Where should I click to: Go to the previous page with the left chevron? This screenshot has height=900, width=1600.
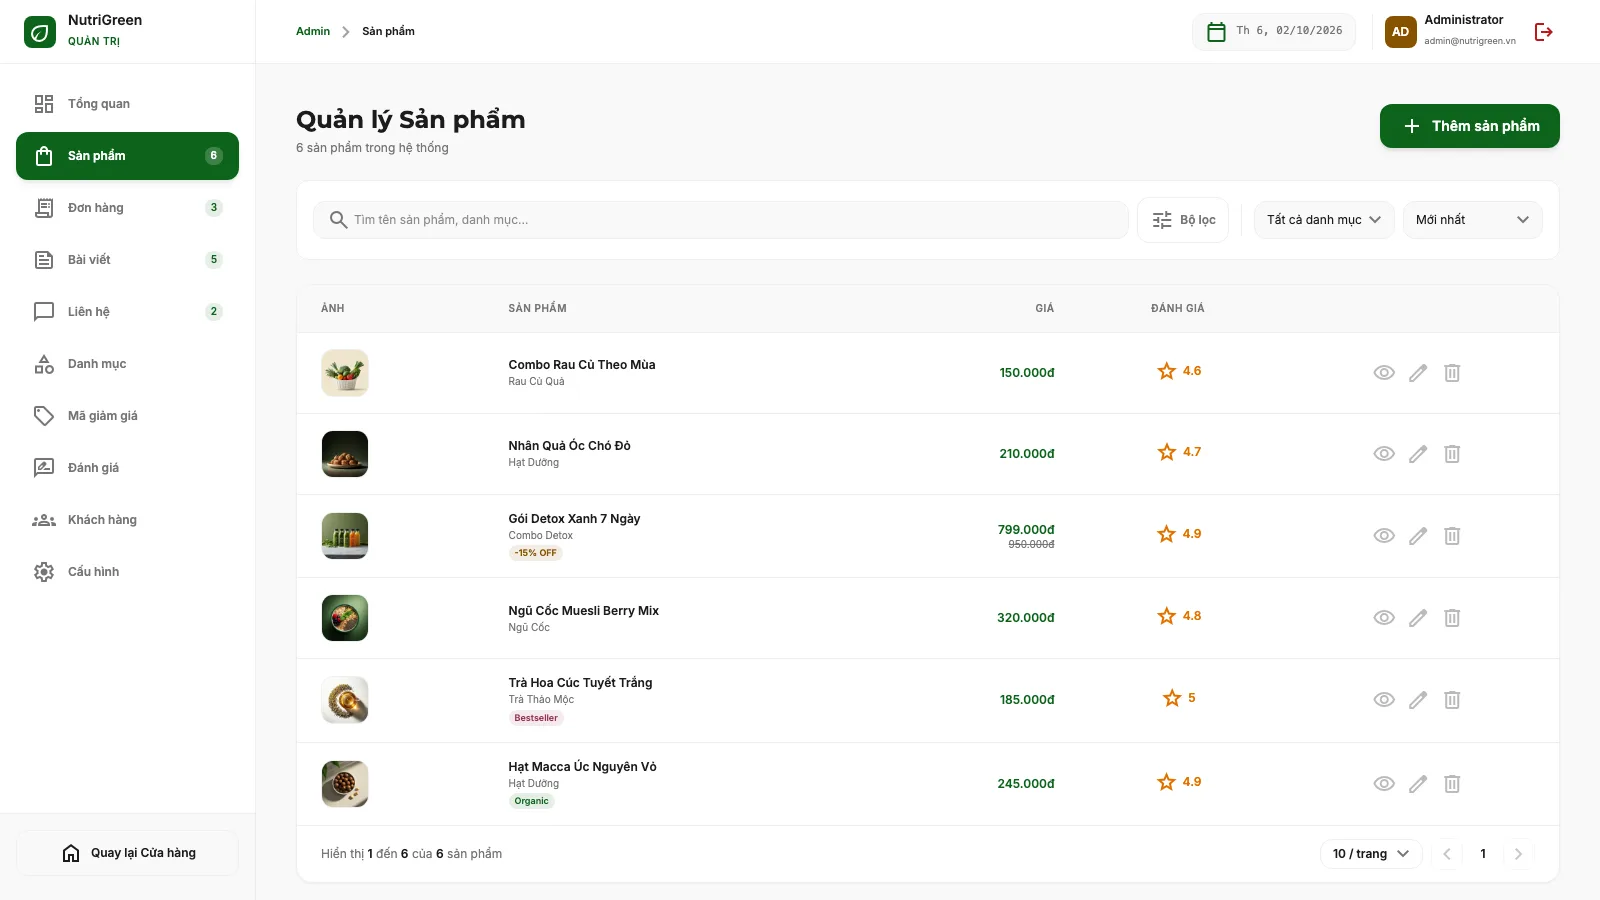coord(1447,854)
